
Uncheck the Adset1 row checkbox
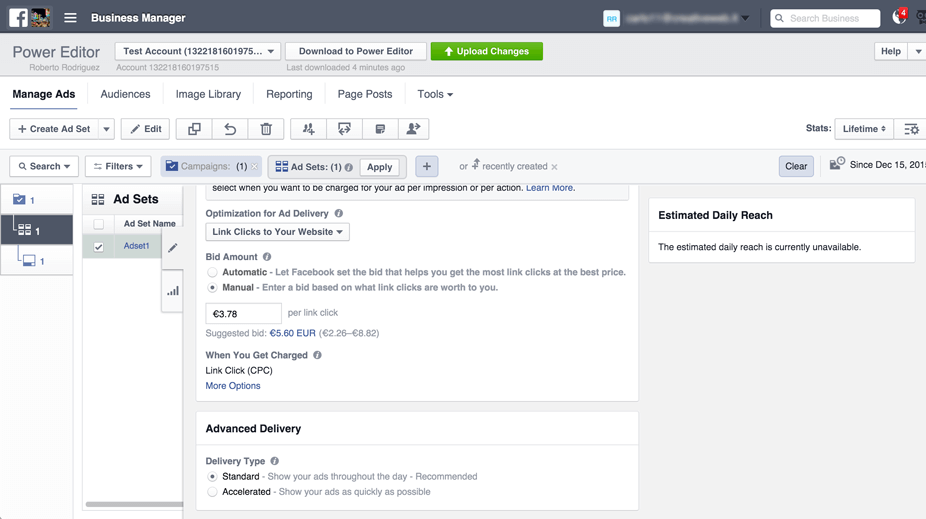click(x=98, y=247)
